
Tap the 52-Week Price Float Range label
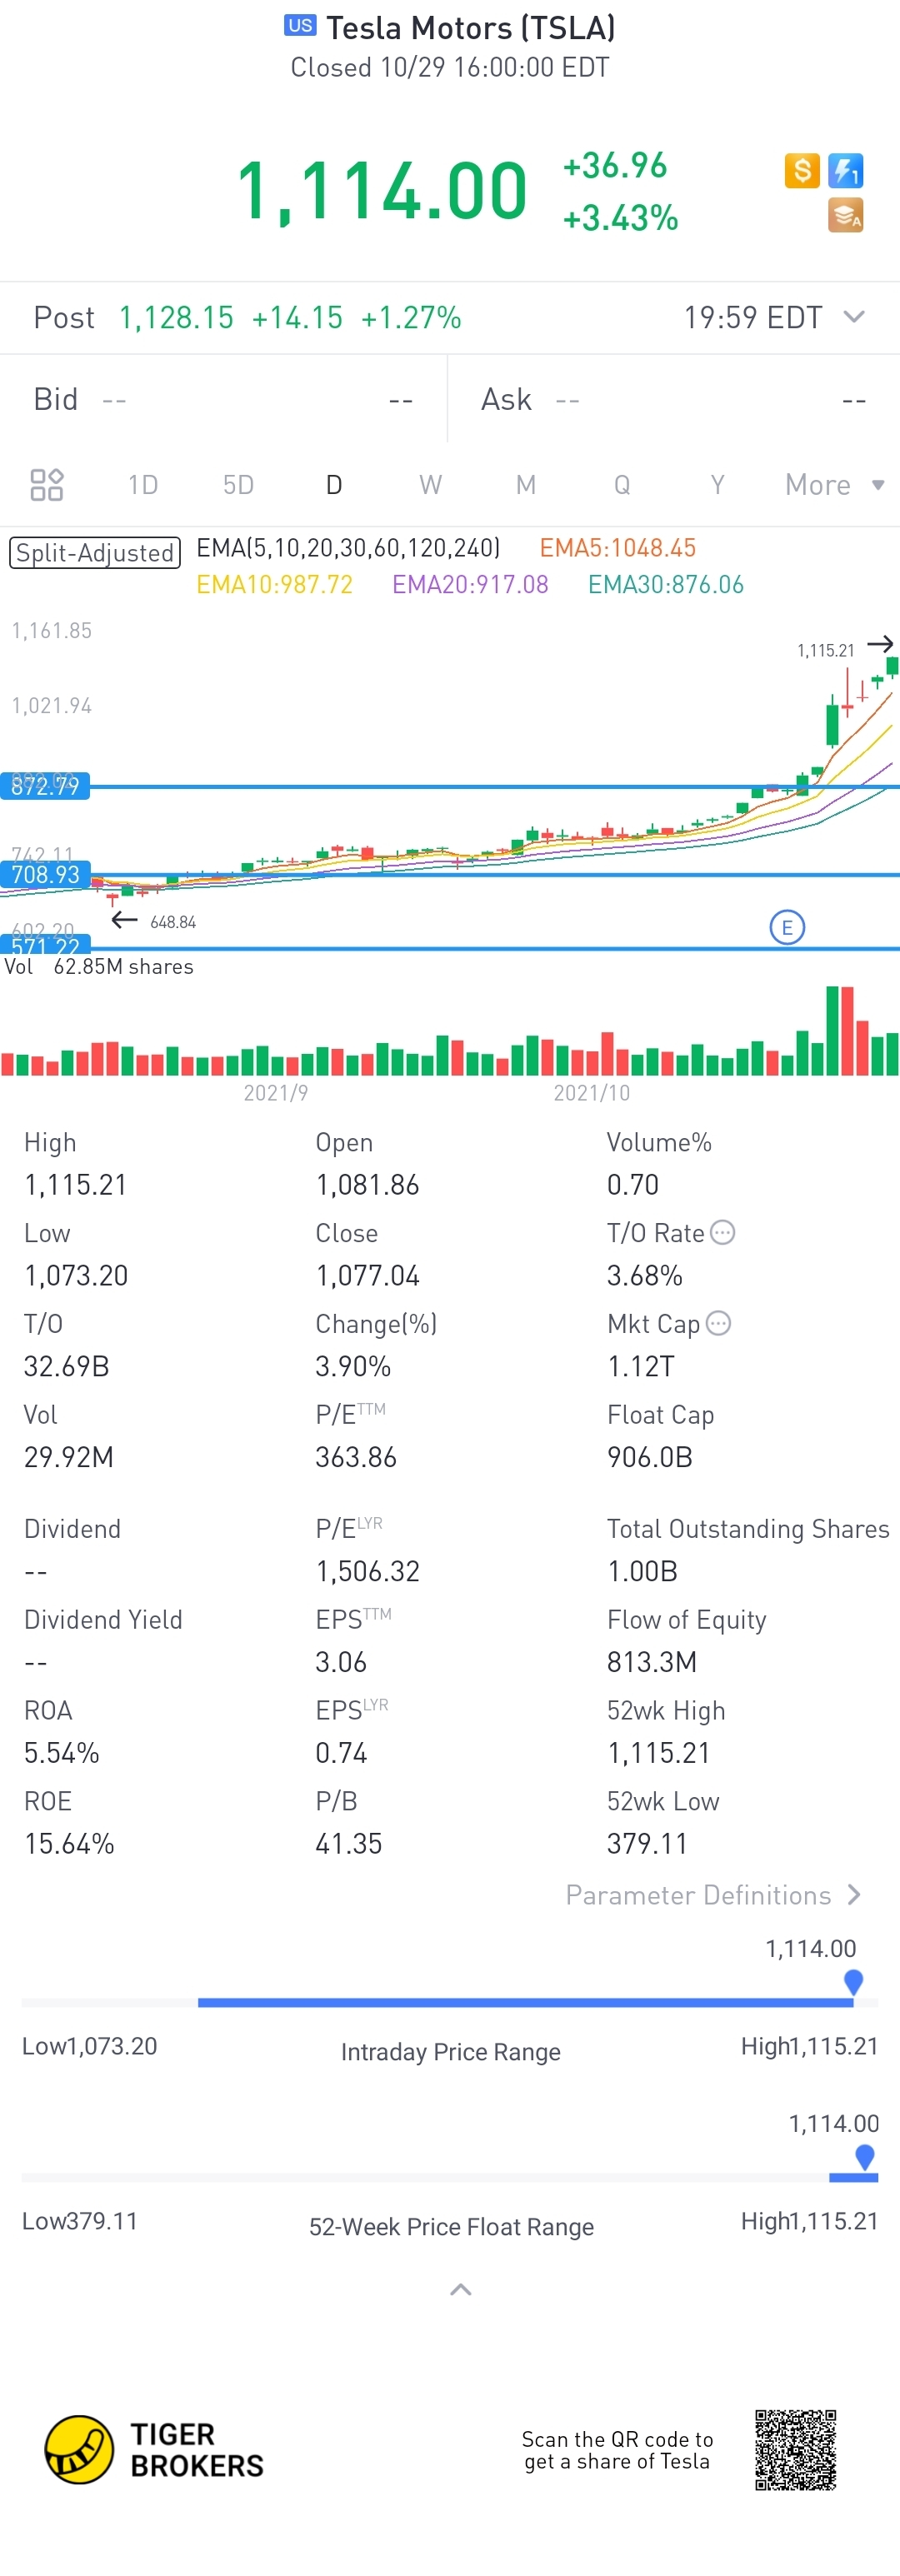pyautogui.click(x=451, y=2227)
